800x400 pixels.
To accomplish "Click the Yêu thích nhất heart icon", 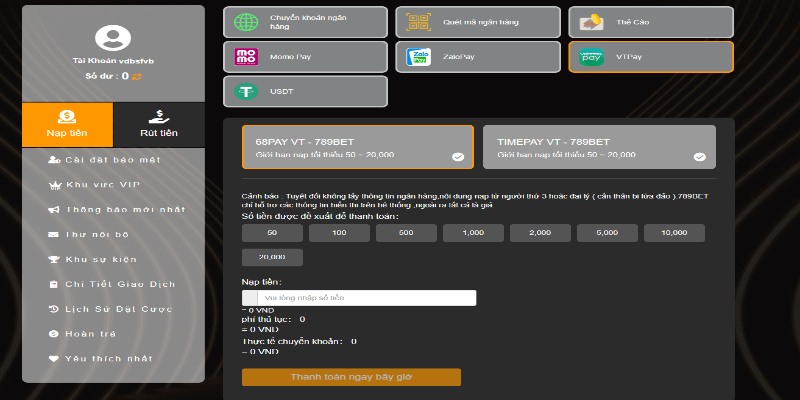I will (54, 359).
